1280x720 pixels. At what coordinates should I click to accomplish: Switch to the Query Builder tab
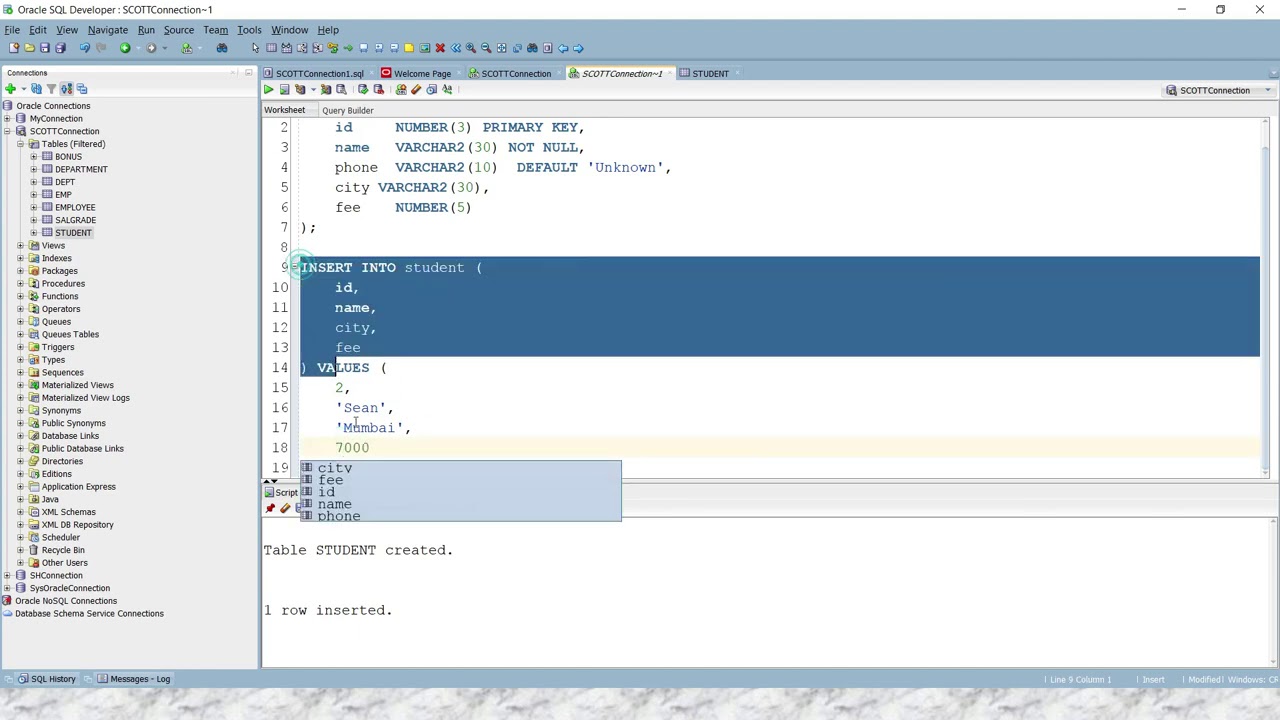[348, 110]
